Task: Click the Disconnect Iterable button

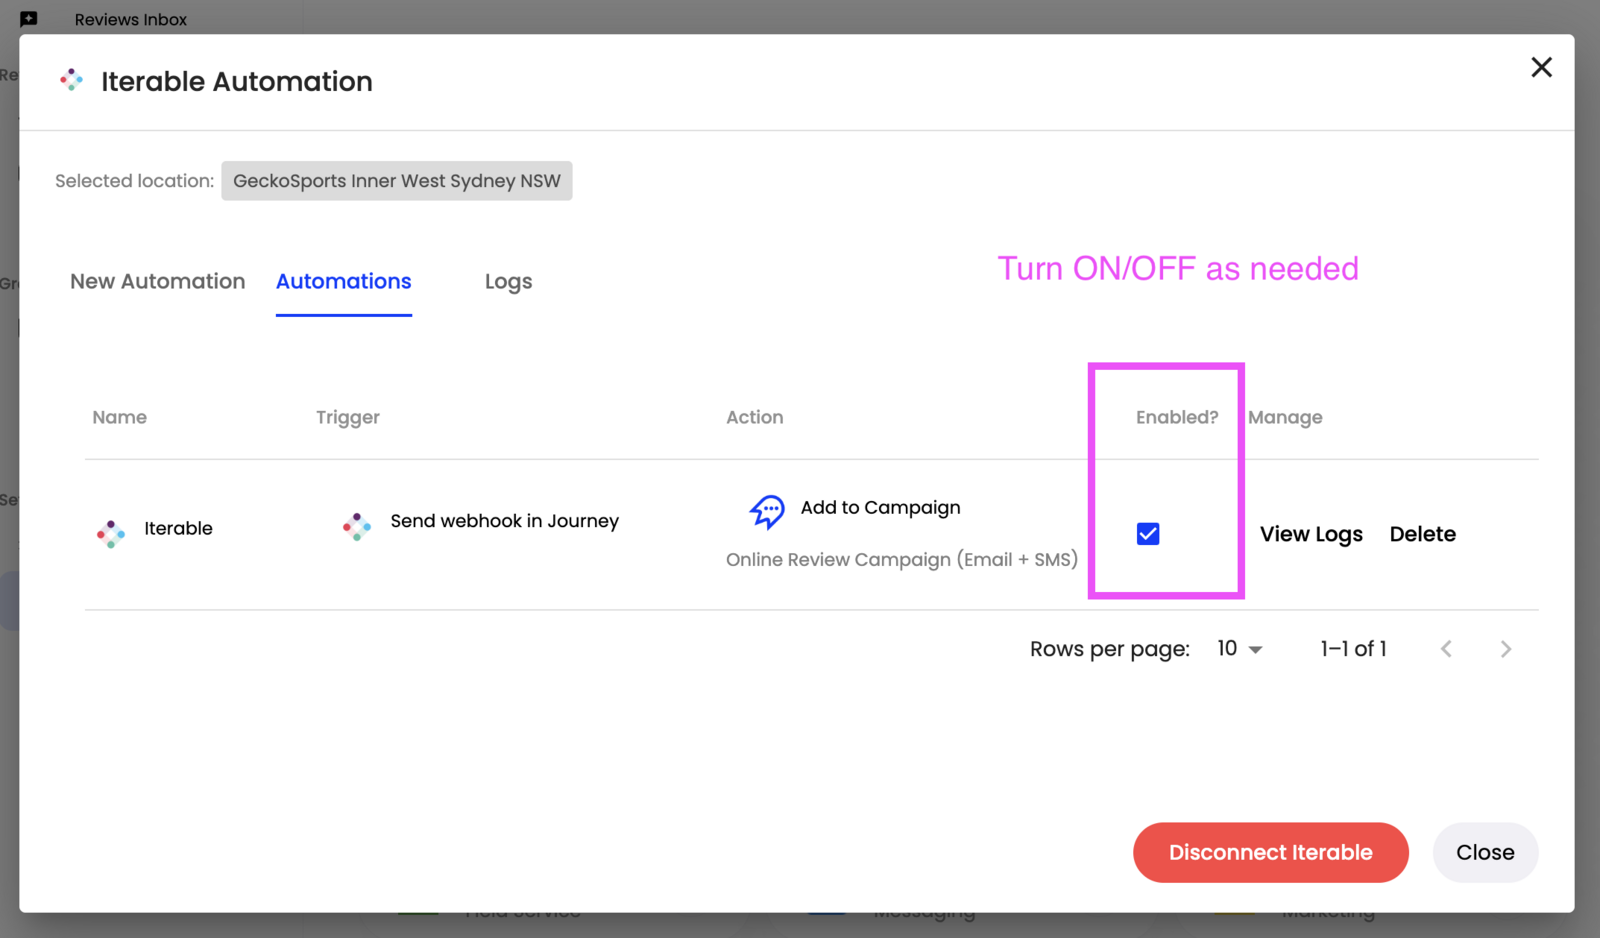Action: coord(1270,852)
